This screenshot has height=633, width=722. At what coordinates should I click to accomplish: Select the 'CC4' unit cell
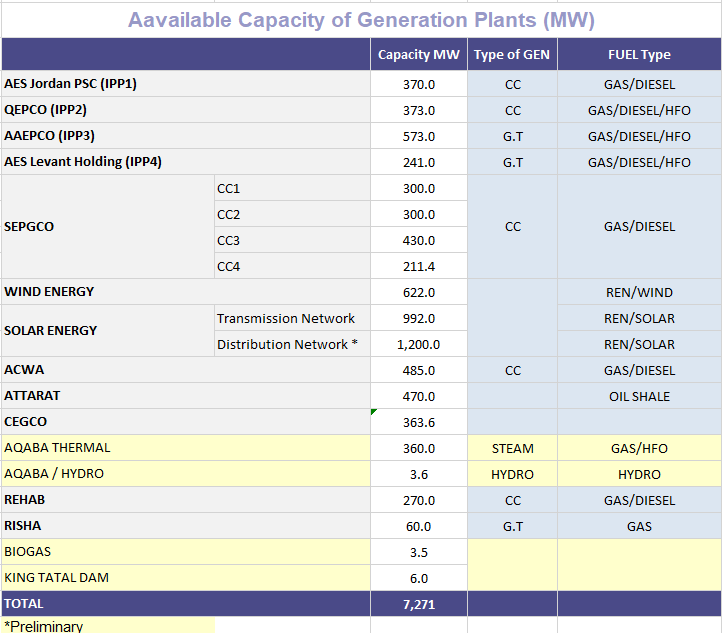[x=292, y=266]
